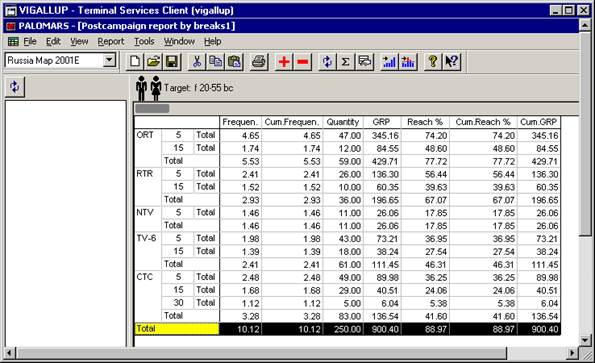Click the Target f 20-55 bc label
Screen dimensions: 595x363
pyautogui.click(x=198, y=88)
